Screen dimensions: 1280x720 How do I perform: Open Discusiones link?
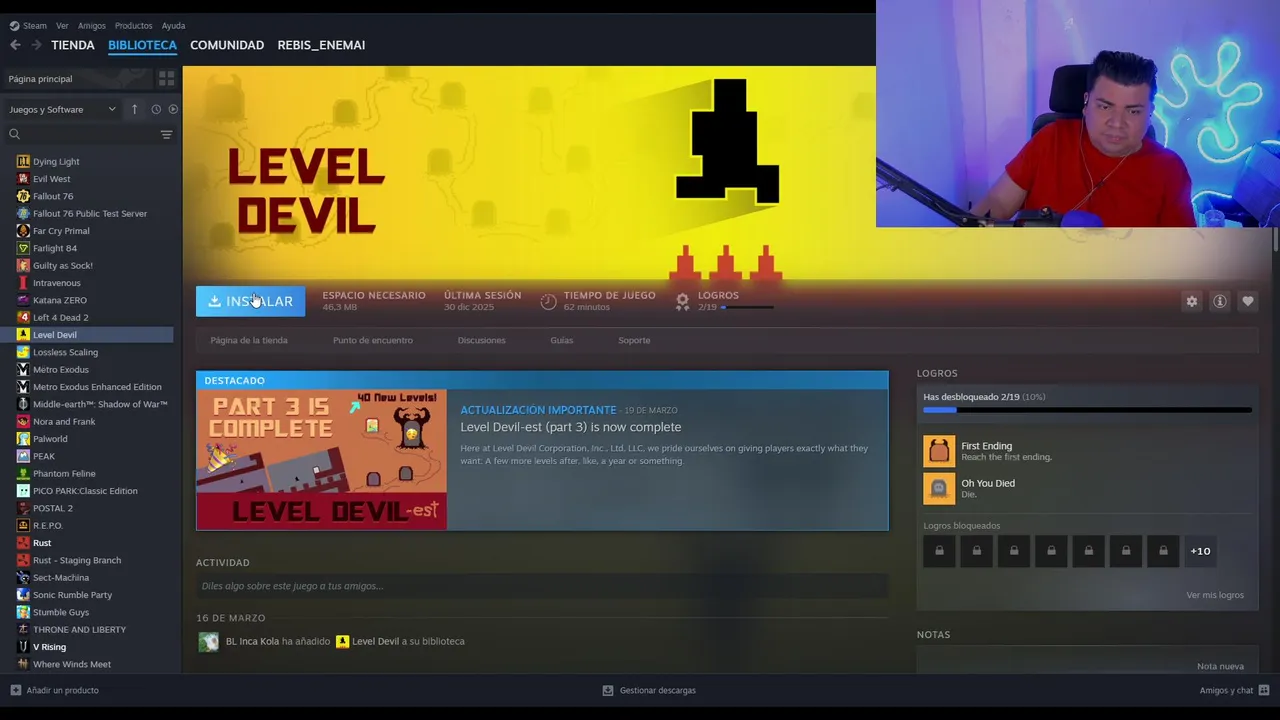click(x=481, y=340)
